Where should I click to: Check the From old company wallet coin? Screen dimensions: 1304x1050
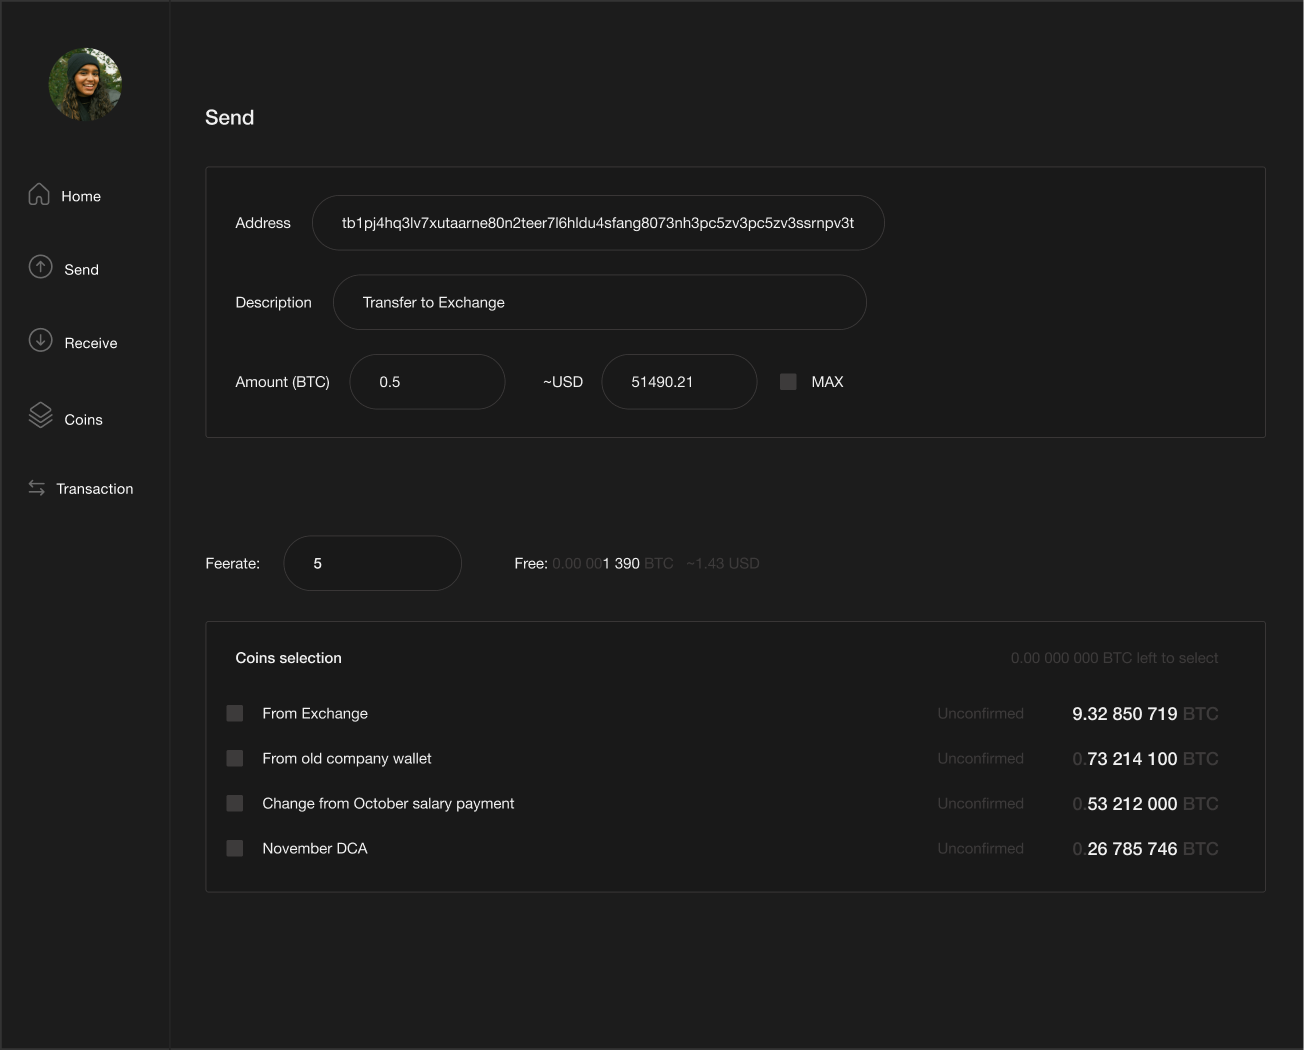tap(235, 758)
